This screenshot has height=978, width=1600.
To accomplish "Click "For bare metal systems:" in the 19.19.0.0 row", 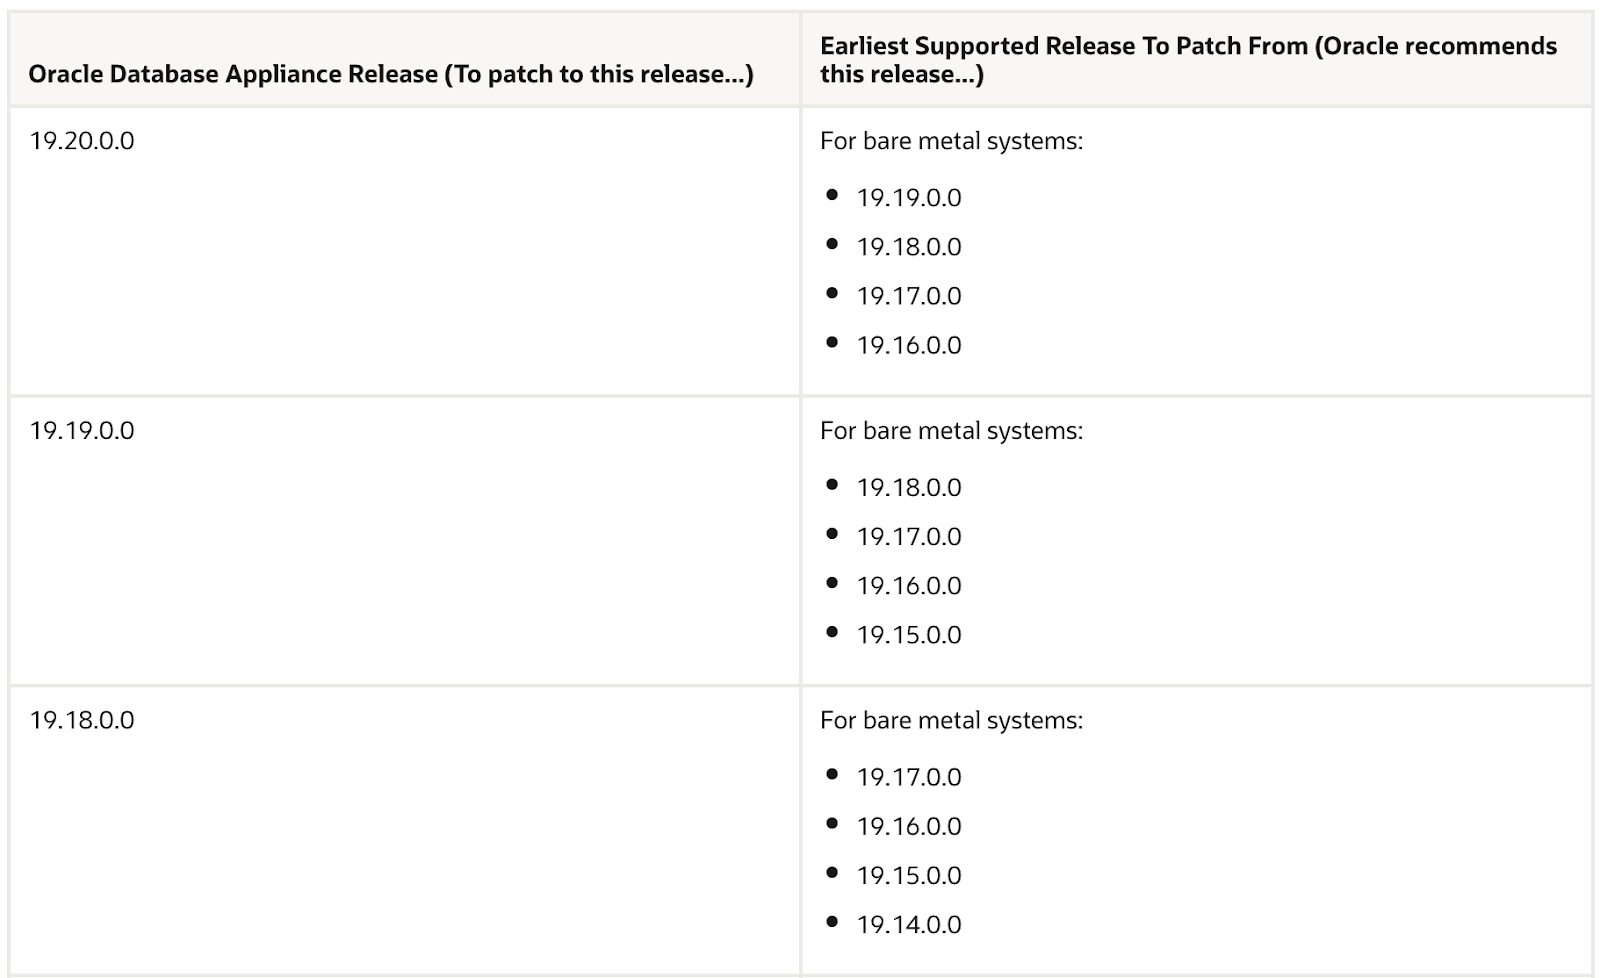I will [951, 431].
